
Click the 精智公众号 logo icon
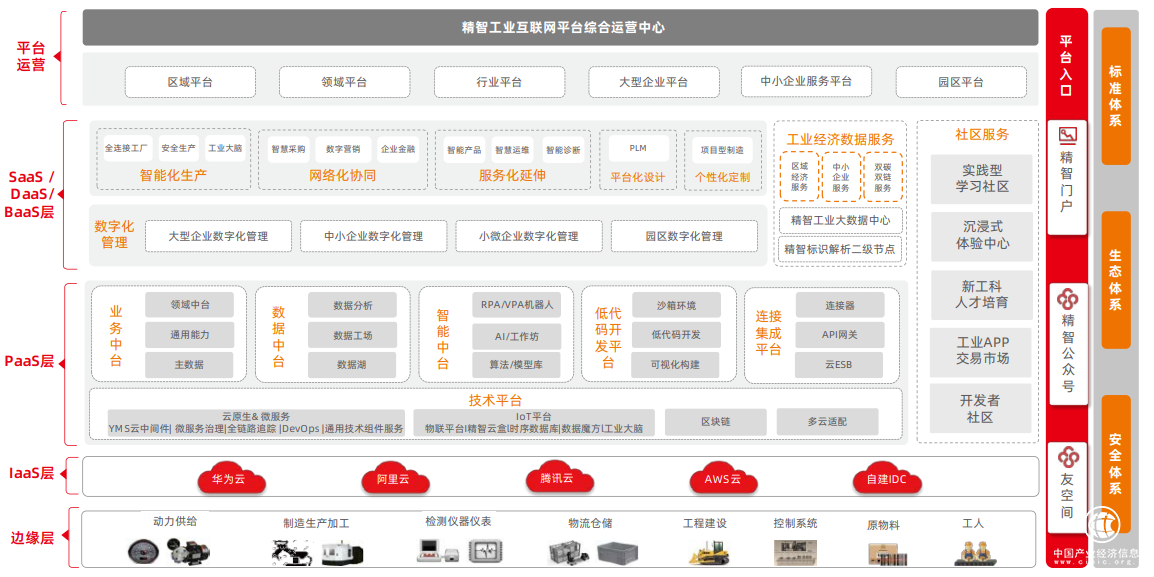click(1067, 298)
